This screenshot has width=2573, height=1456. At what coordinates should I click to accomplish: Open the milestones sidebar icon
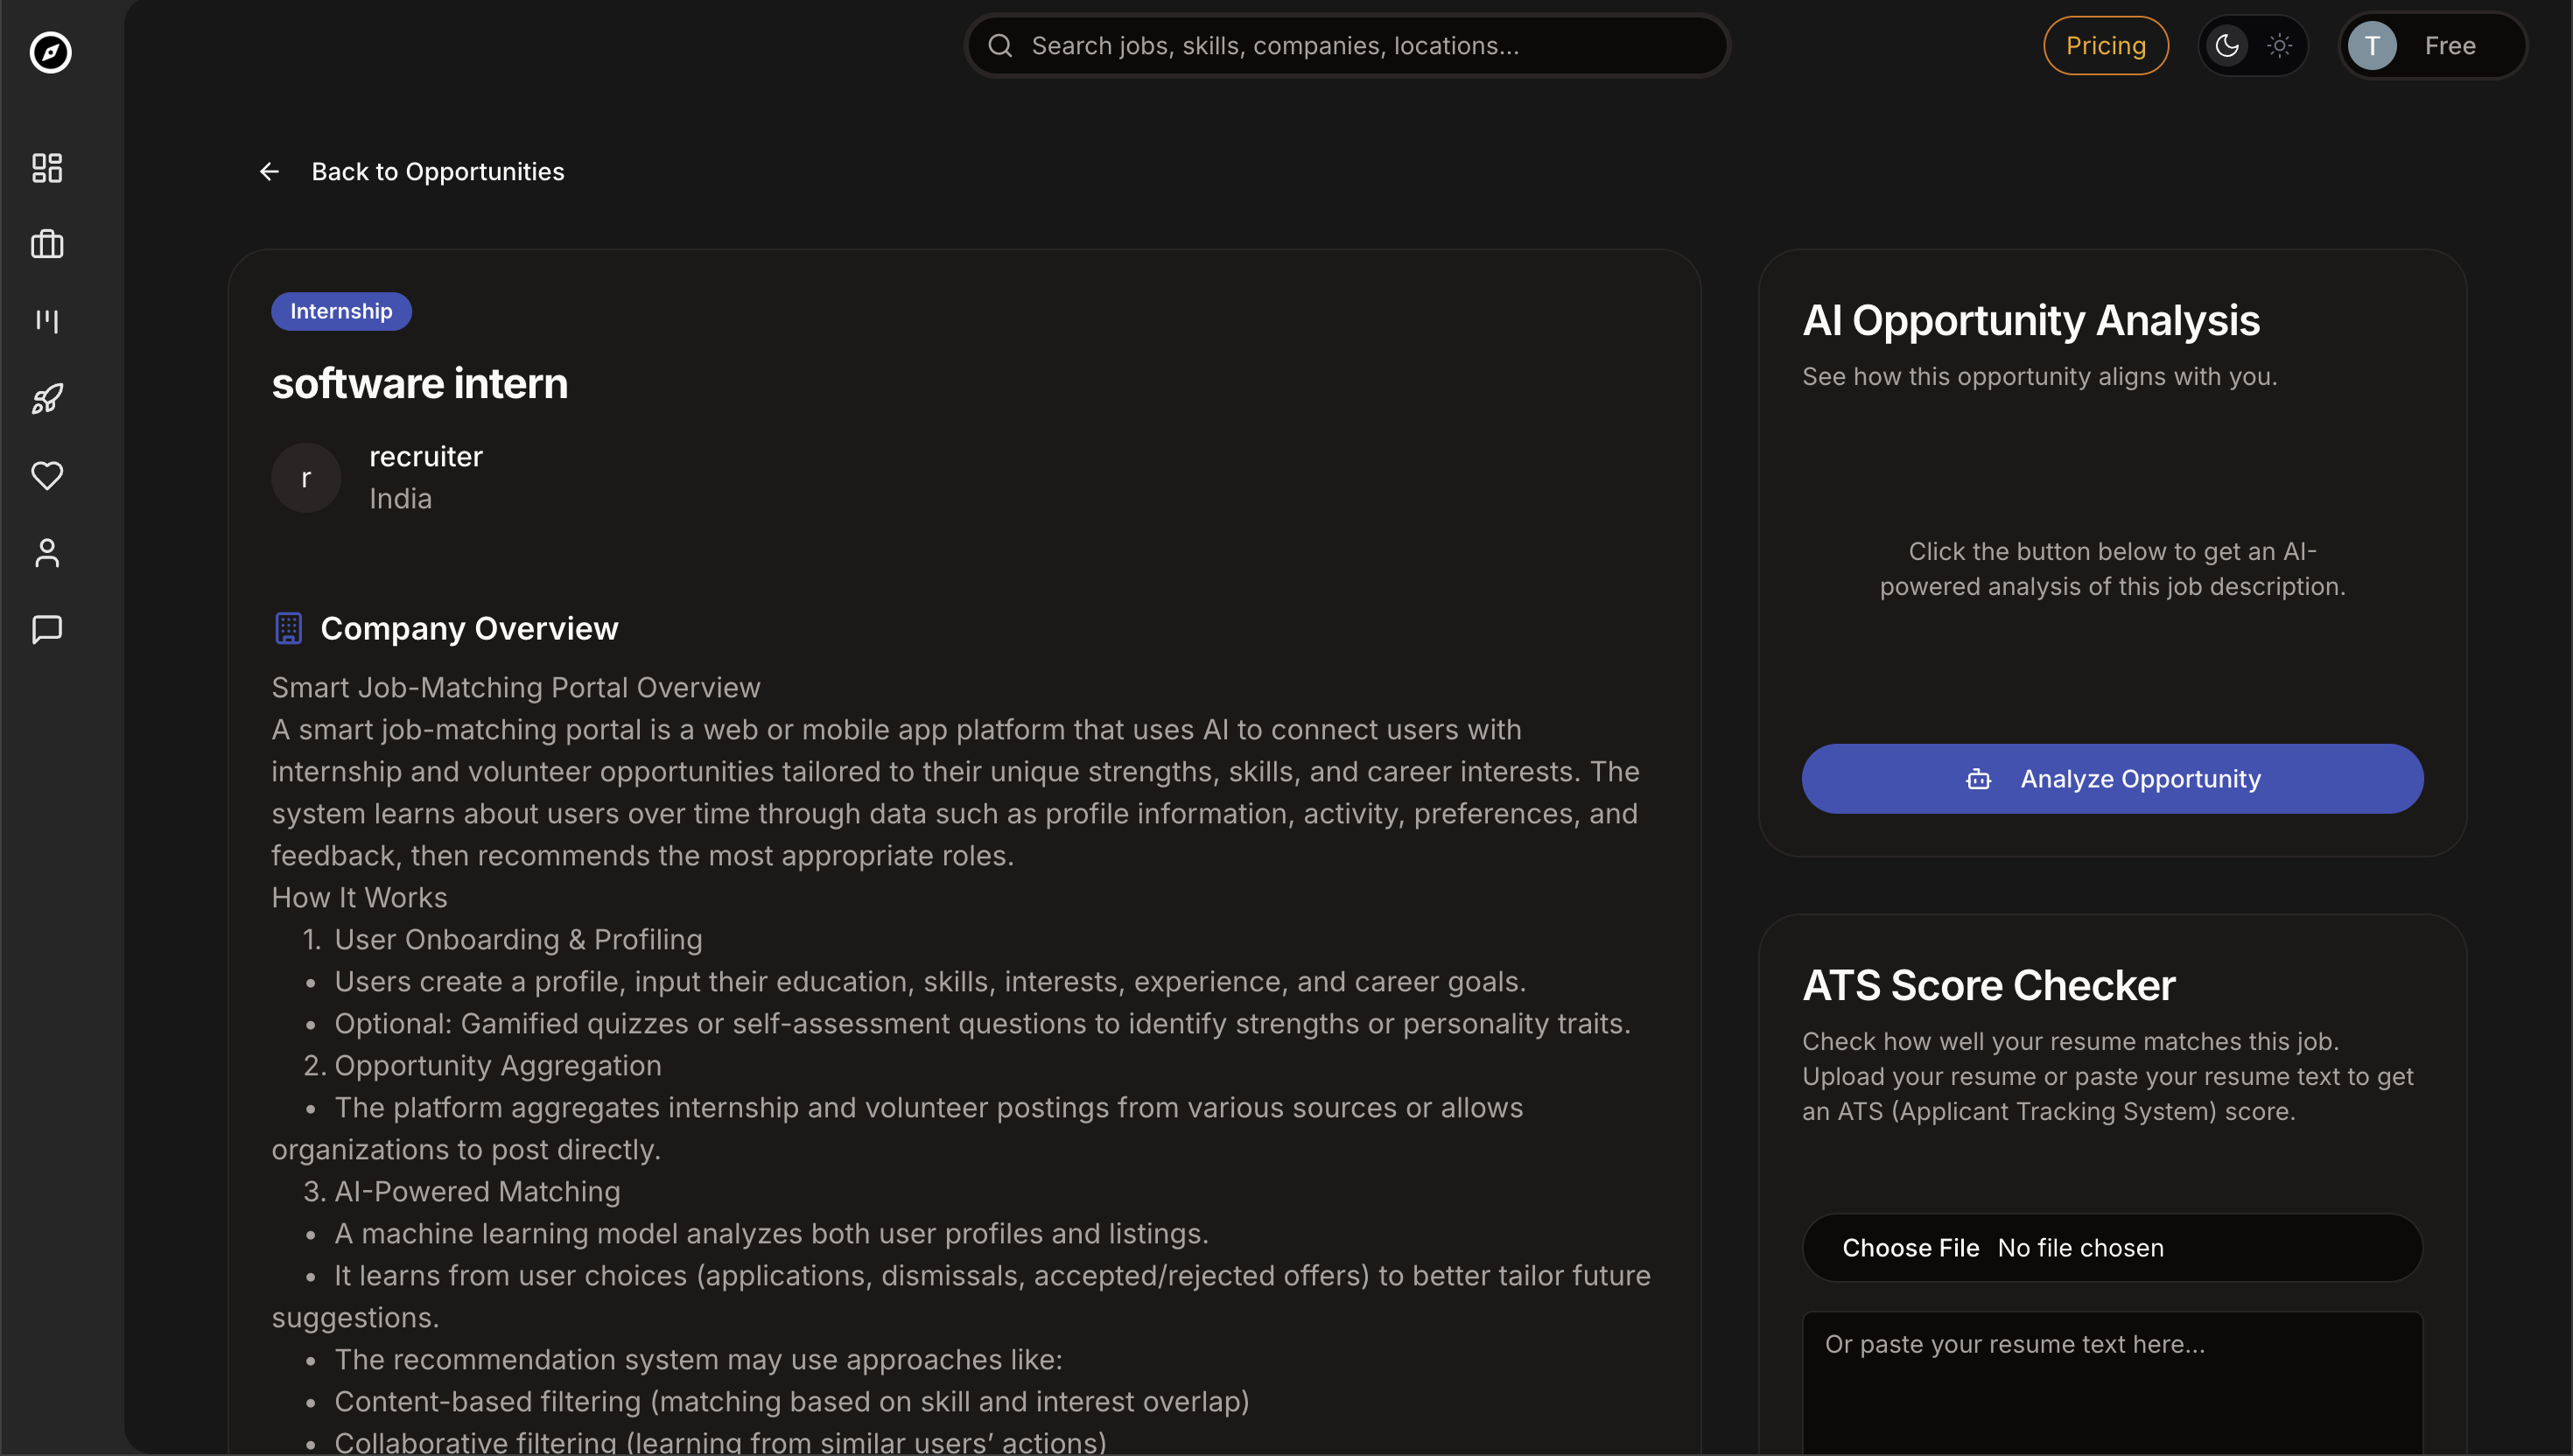46,321
